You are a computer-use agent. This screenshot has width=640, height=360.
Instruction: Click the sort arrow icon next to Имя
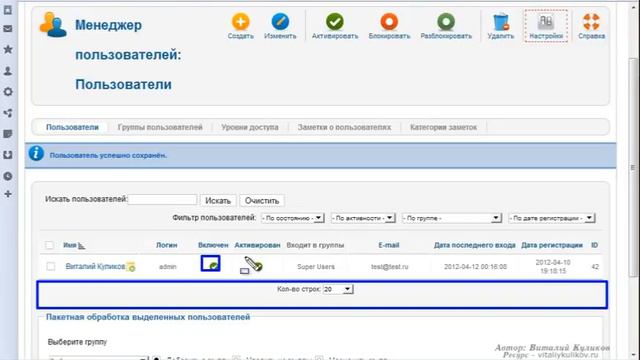click(82, 246)
